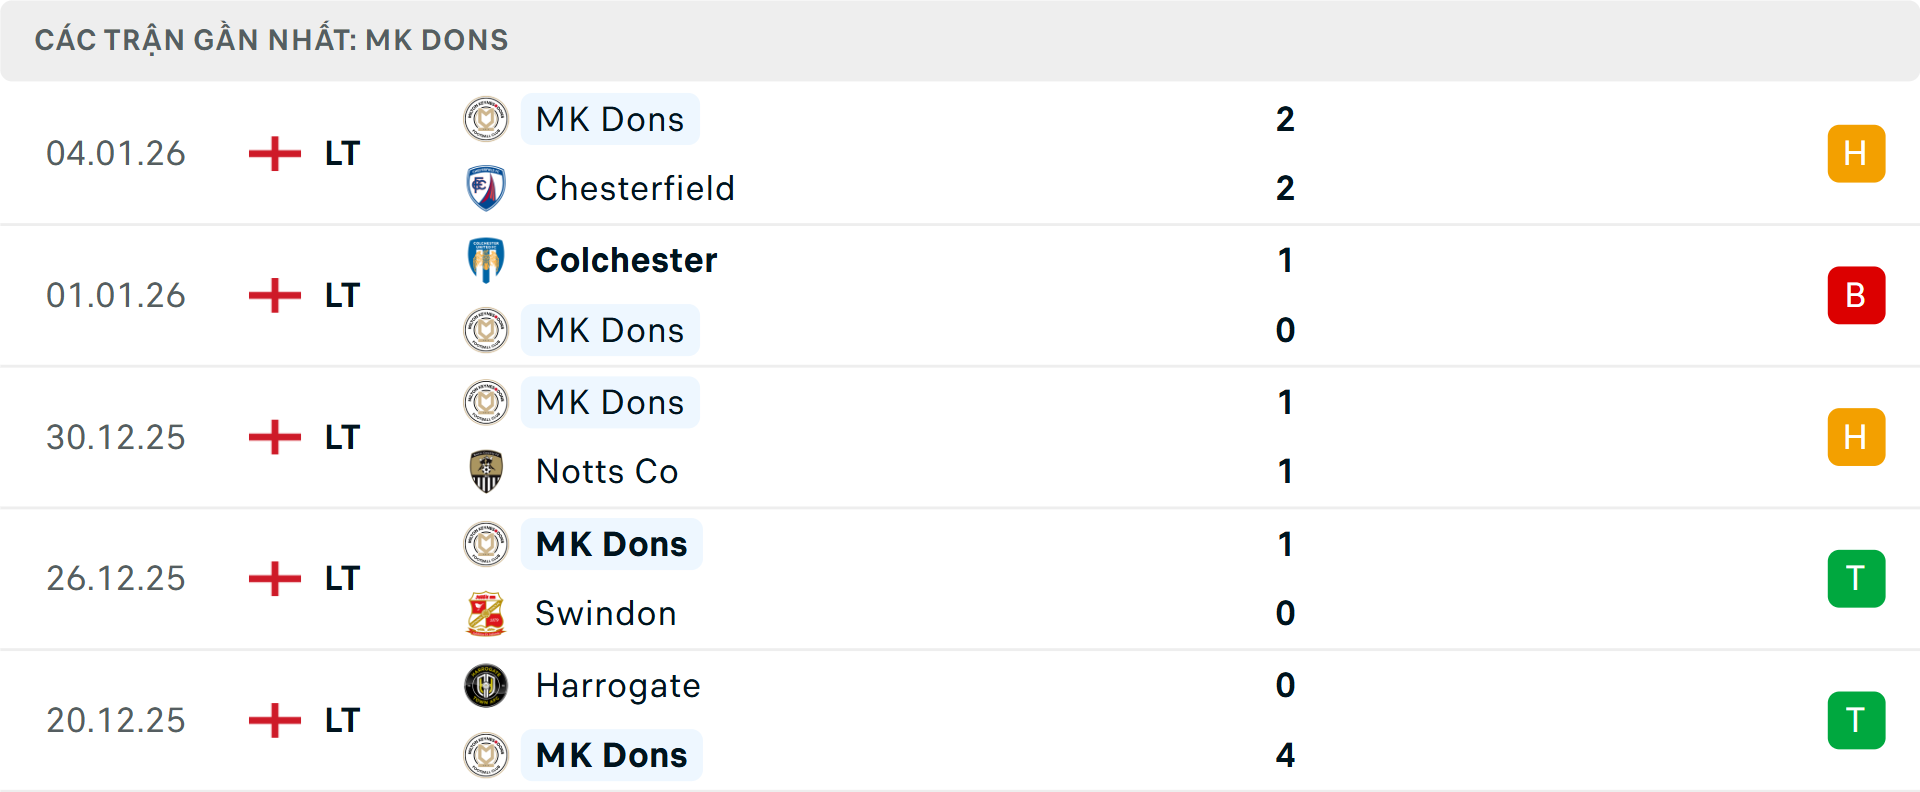Expand the Colchester versus MK Dons match row
This screenshot has width=1920, height=792.
coord(960,295)
